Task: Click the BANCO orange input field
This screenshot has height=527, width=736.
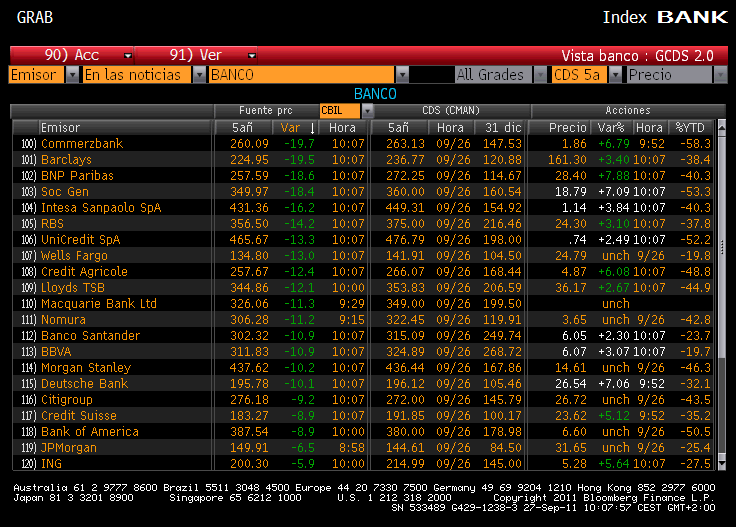Action: point(302,75)
